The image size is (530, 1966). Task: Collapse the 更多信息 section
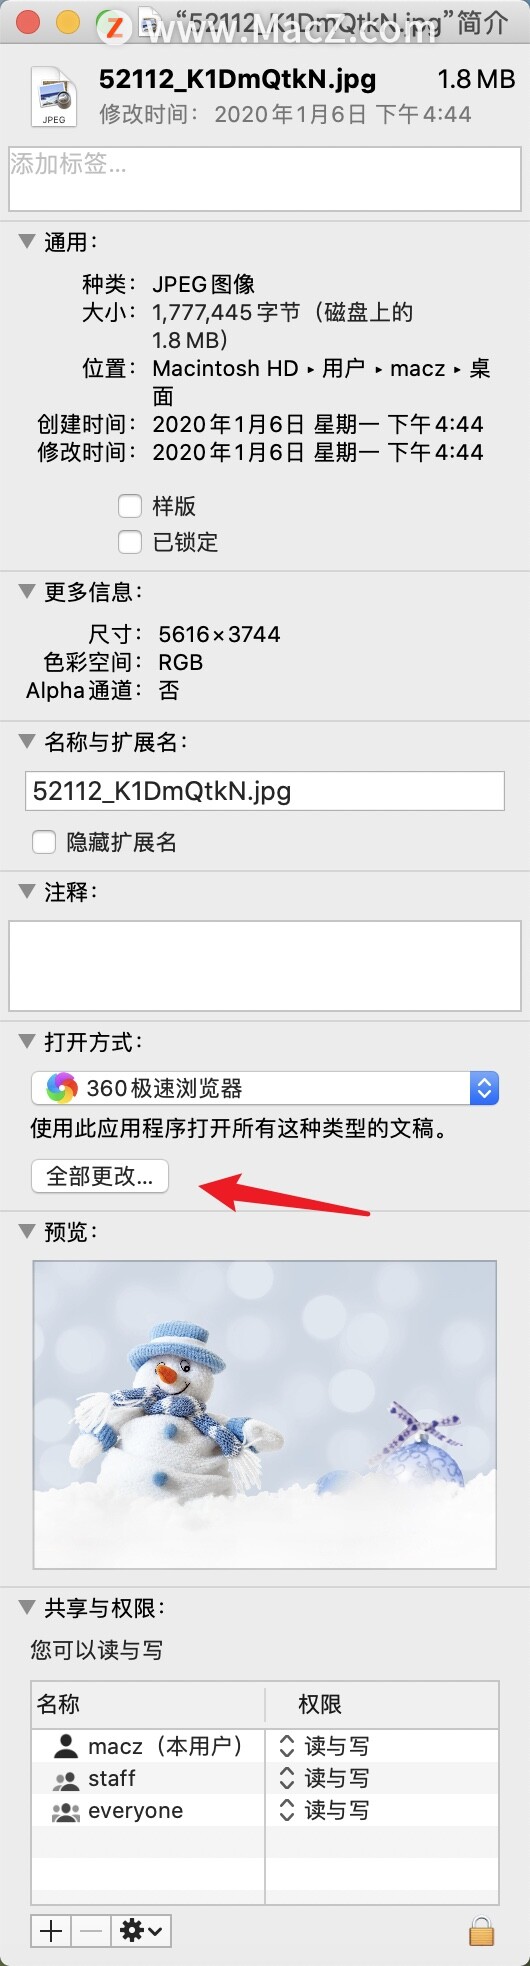(x=27, y=591)
